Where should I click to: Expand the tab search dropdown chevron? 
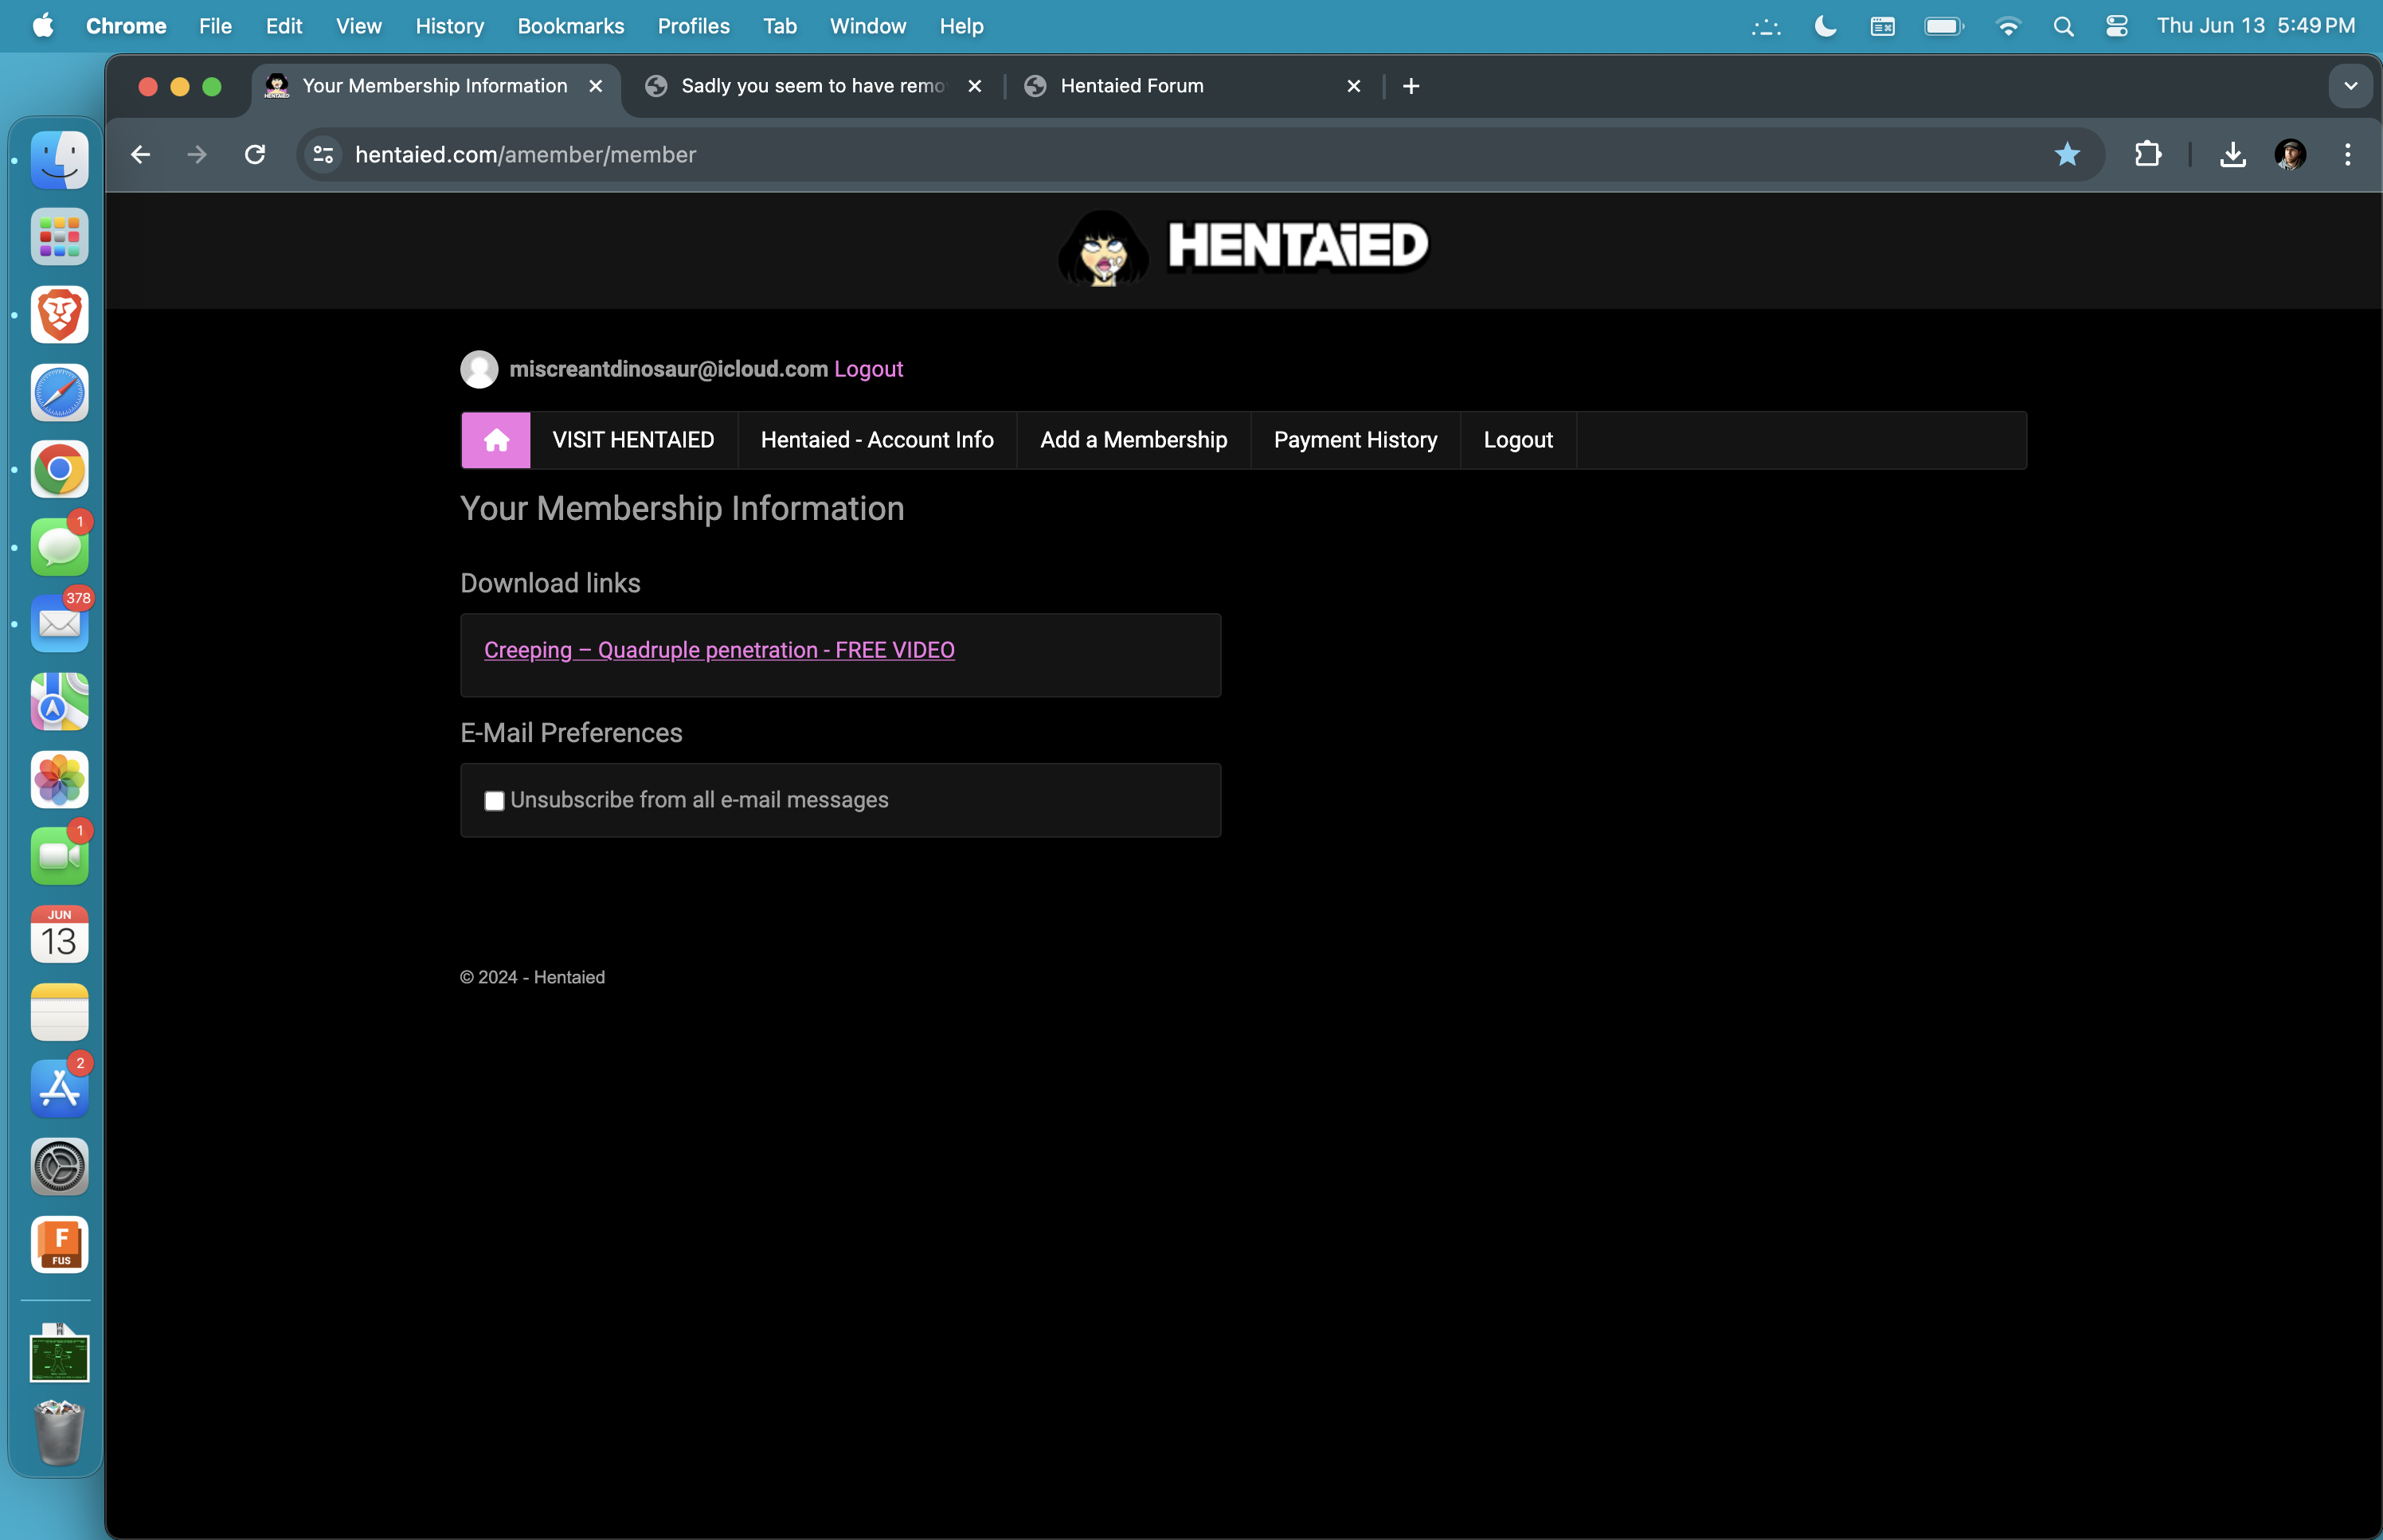[x=2350, y=86]
